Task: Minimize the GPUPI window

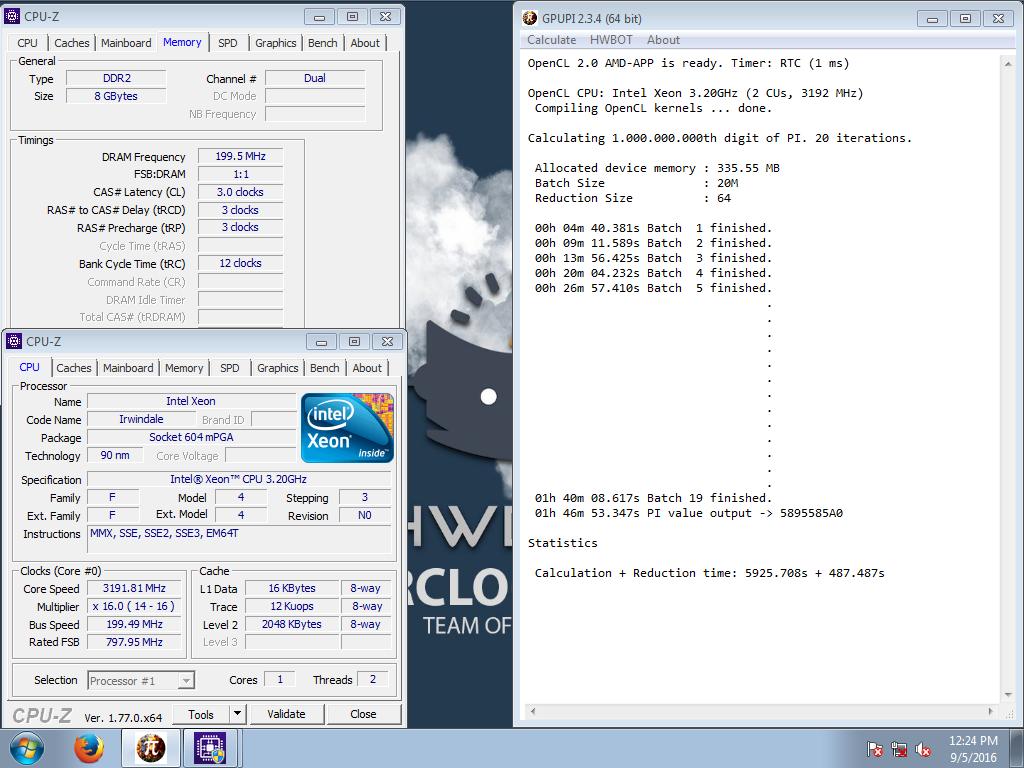Action: [933, 19]
